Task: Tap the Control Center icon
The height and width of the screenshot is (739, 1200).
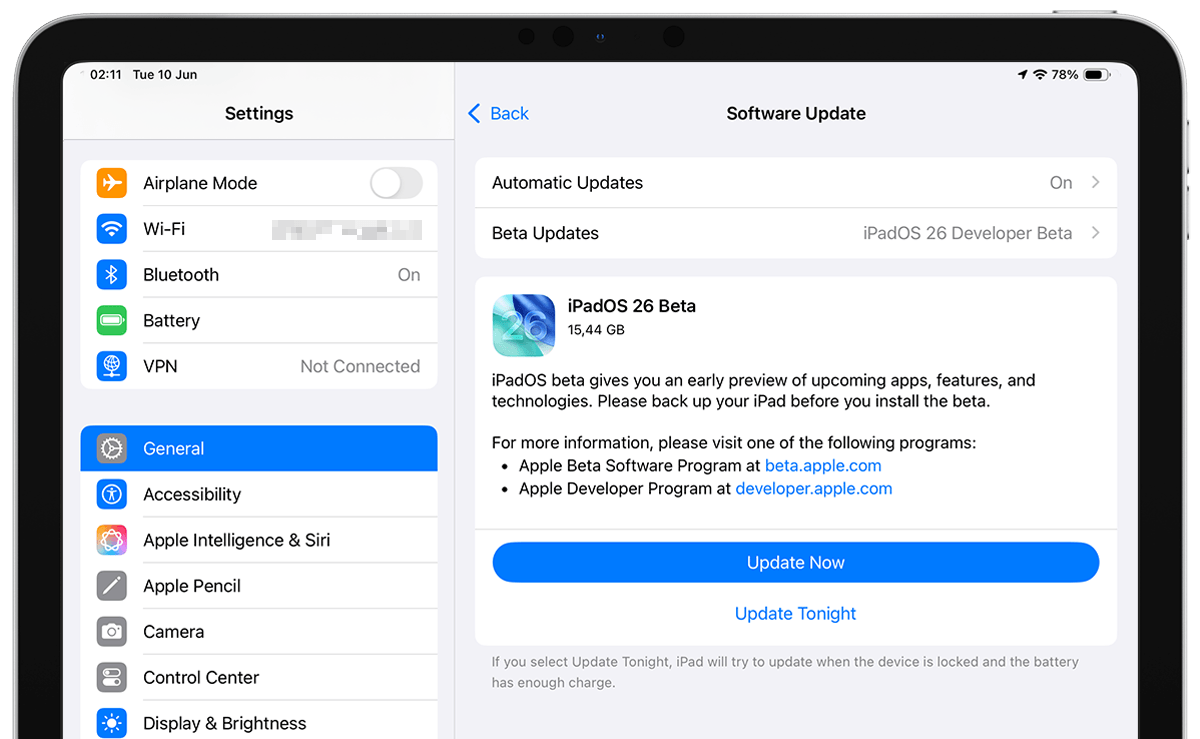Action: click(x=112, y=677)
